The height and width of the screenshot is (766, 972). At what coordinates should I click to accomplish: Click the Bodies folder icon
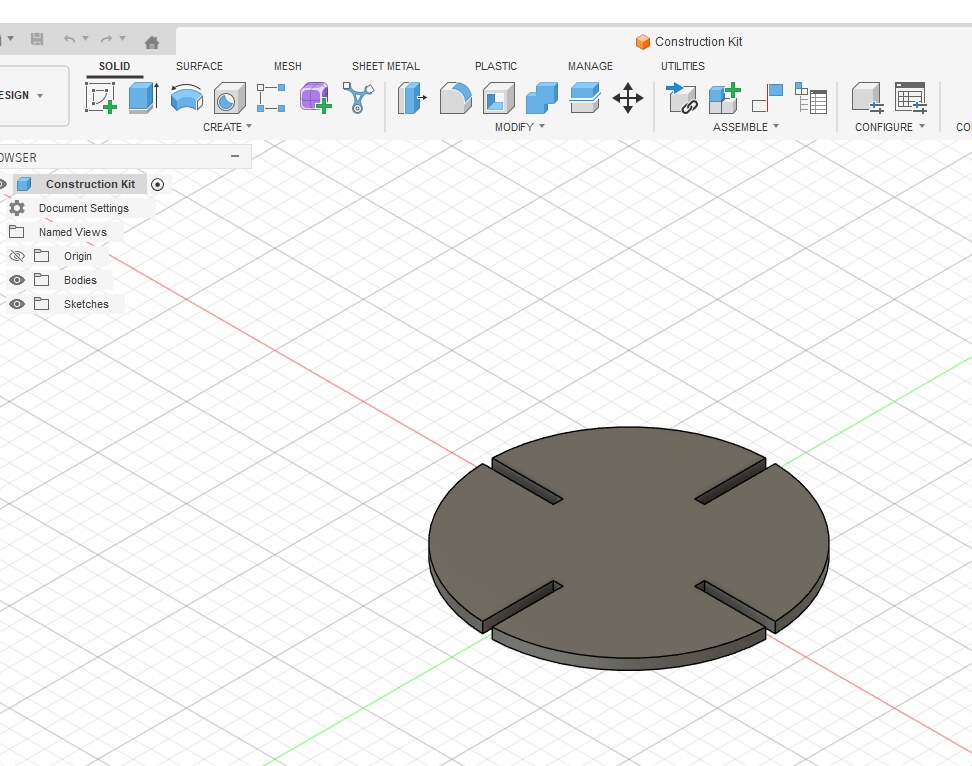point(42,280)
